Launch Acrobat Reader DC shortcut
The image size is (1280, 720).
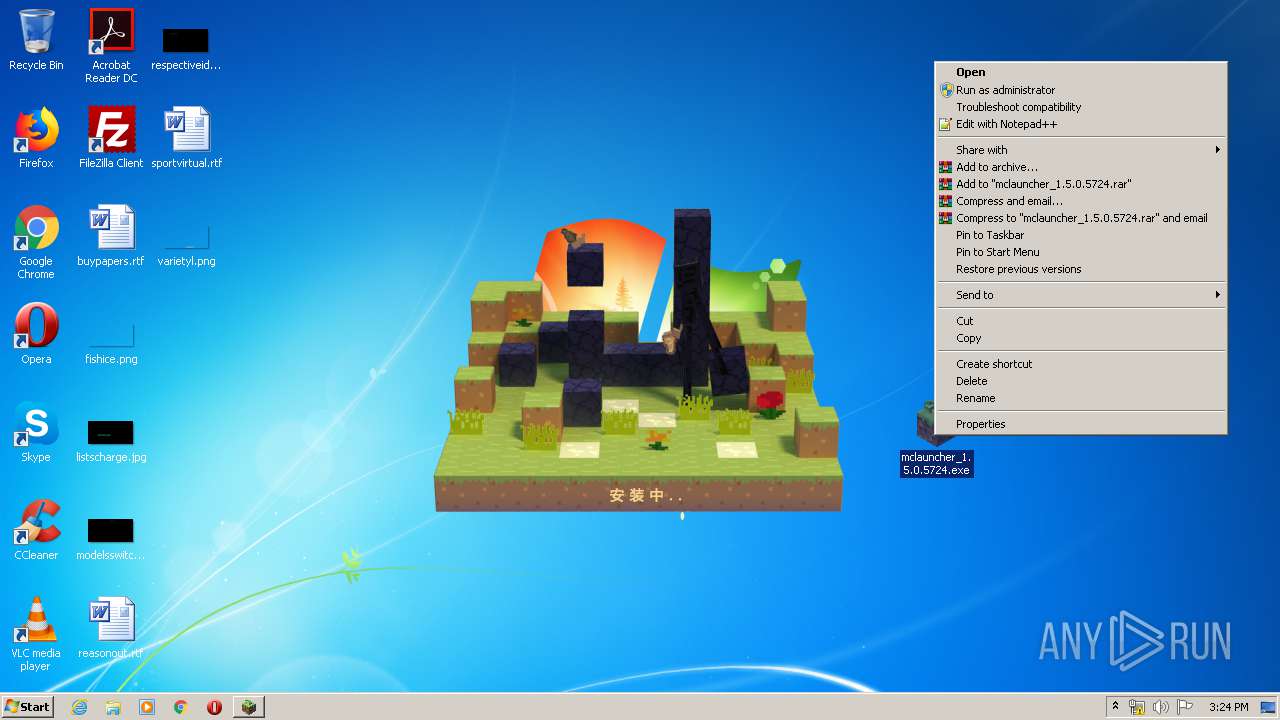pos(111,45)
